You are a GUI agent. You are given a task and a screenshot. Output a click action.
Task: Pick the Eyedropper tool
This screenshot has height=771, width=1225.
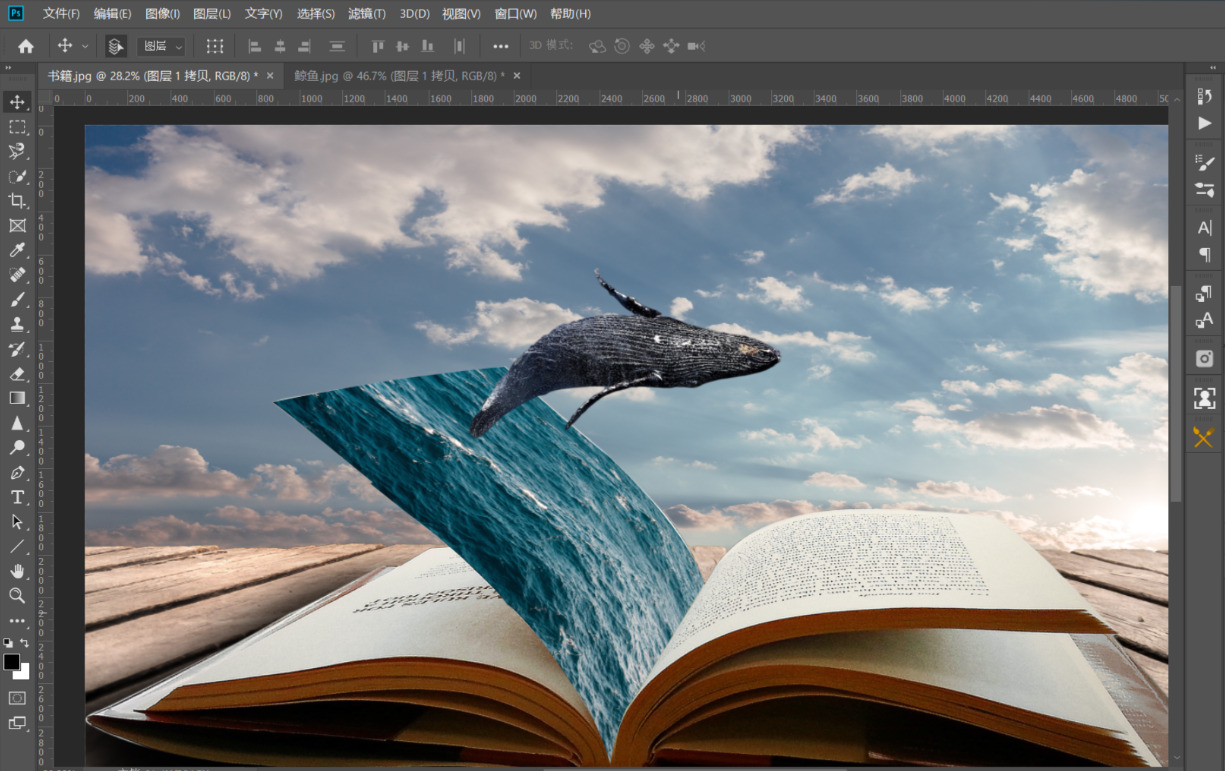(x=17, y=250)
